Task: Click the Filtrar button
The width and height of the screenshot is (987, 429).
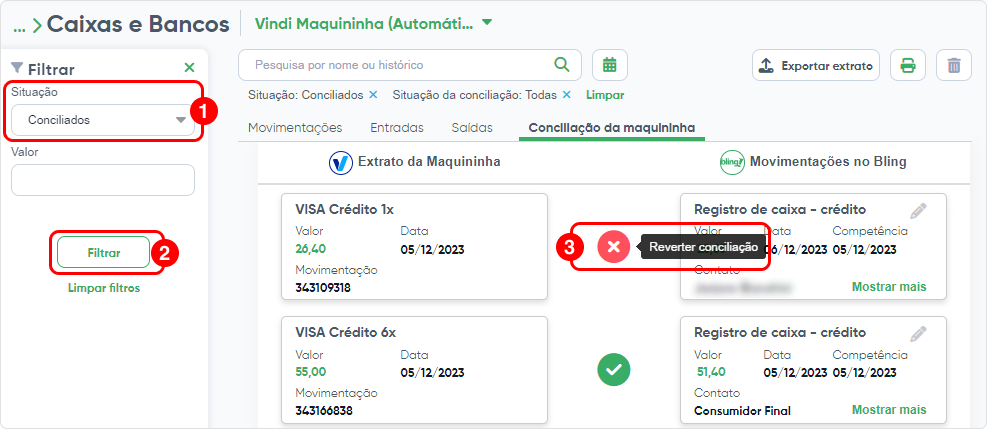Action: (103, 253)
